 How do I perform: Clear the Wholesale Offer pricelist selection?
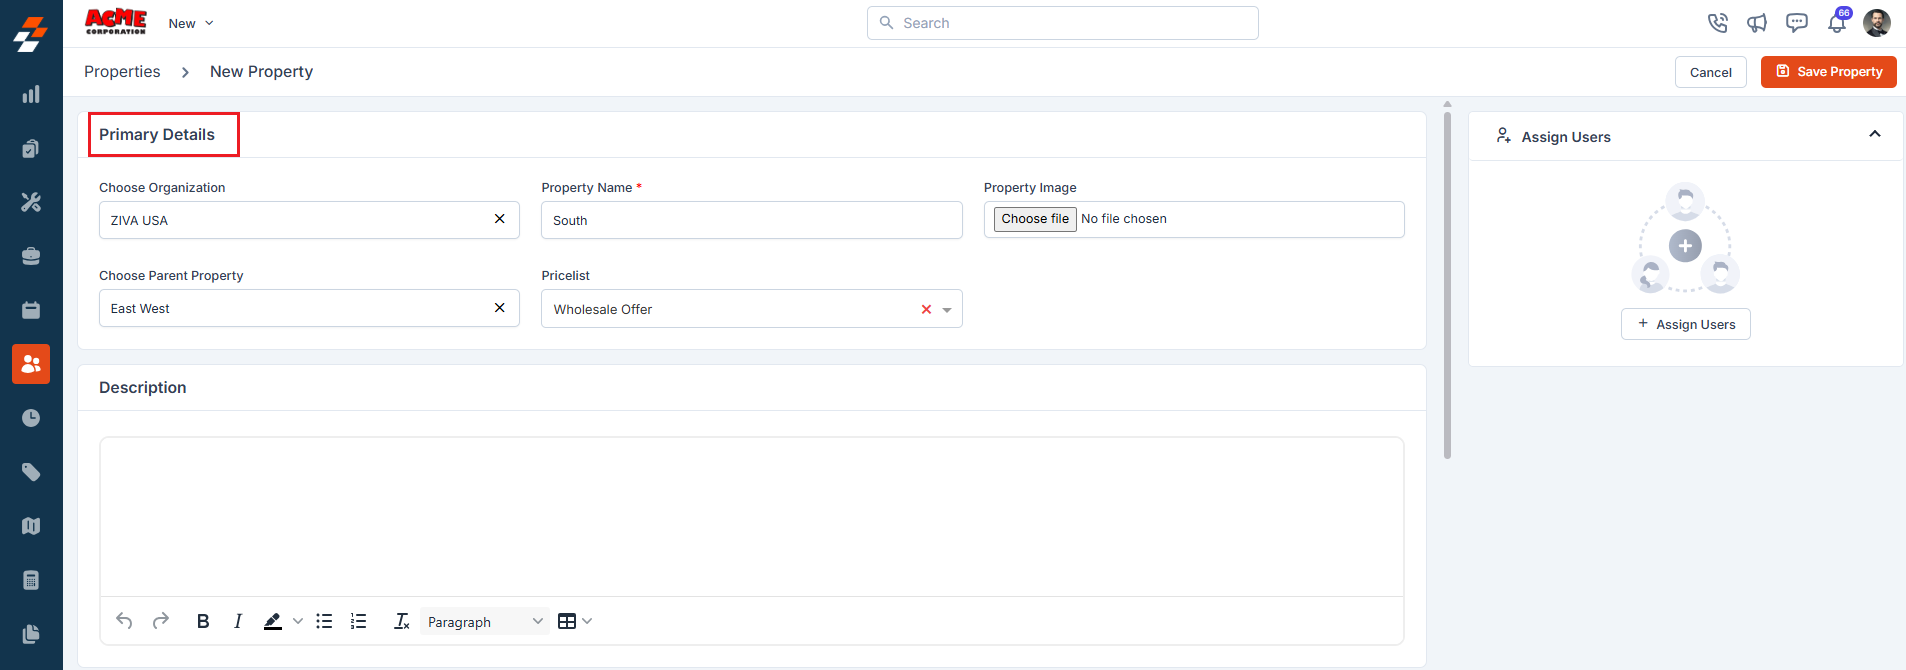[926, 310]
